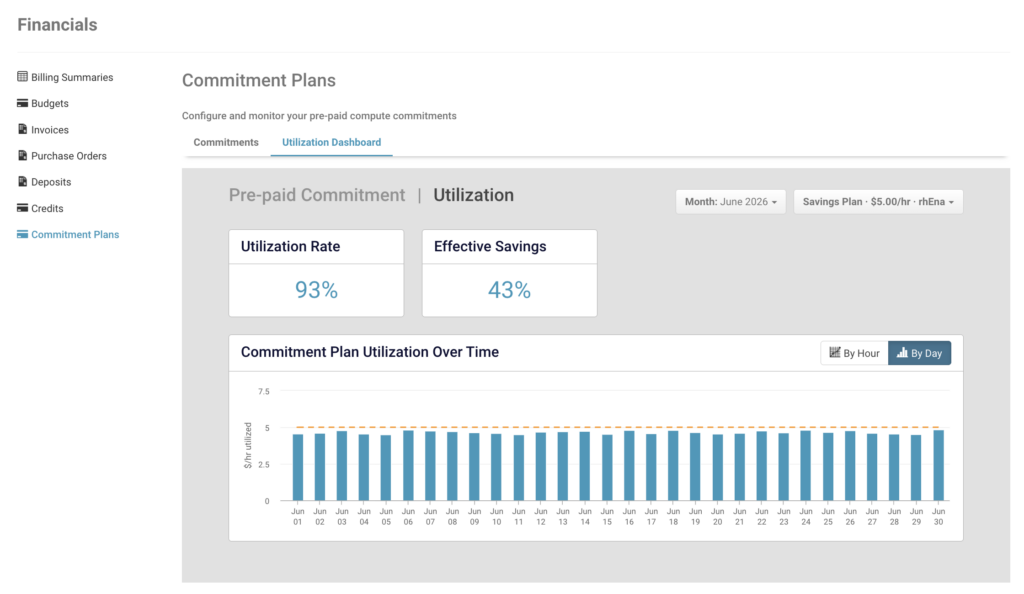Click the $/hr utilized axis label

248,445
